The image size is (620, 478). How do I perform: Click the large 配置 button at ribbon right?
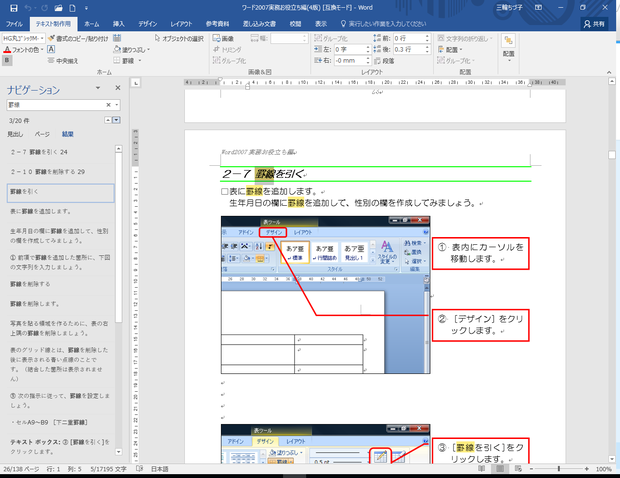click(508, 47)
